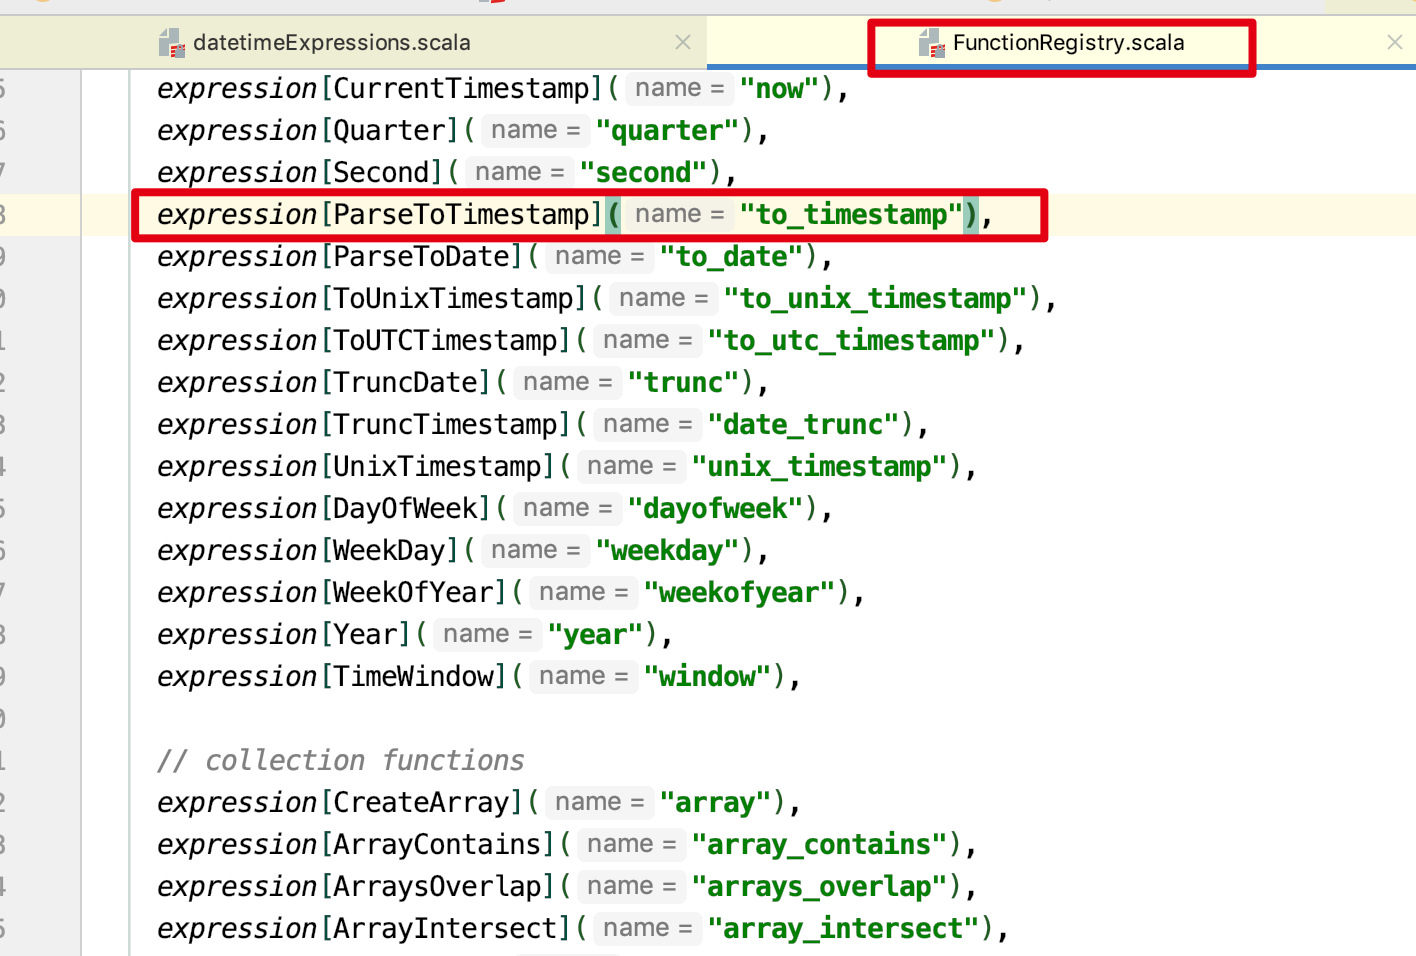Click the ParseToDate class reference
The width and height of the screenshot is (1416, 956).
pos(421,256)
